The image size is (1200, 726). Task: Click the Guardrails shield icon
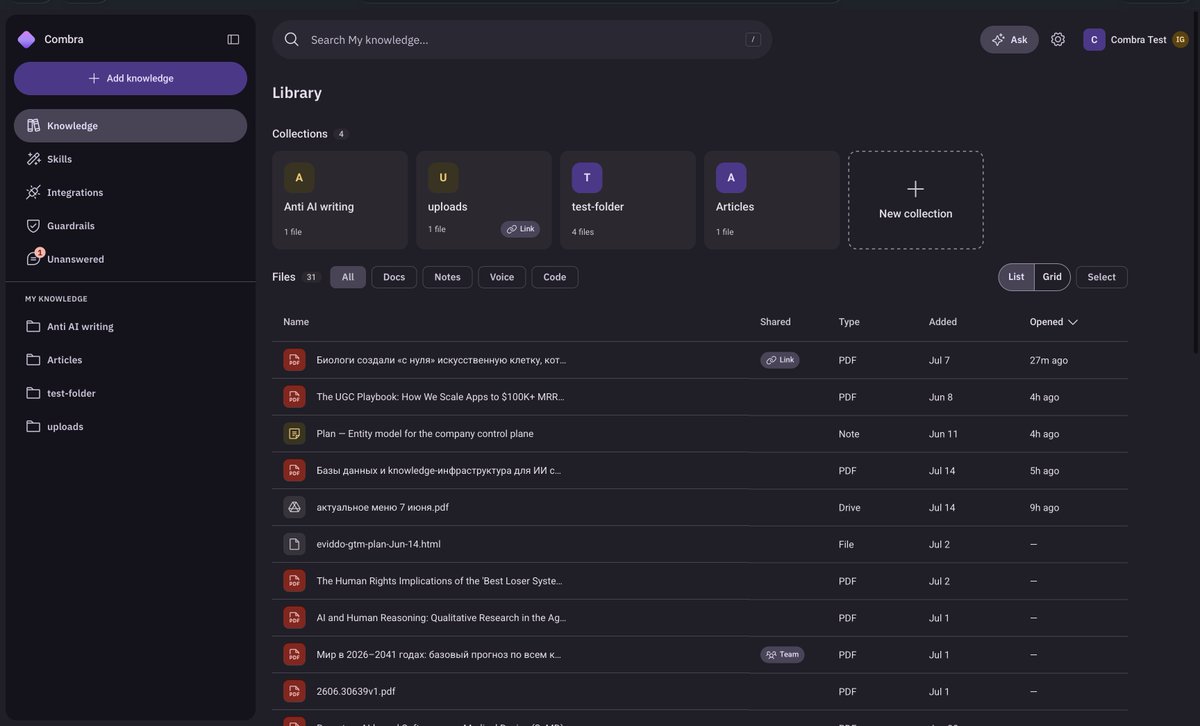(33, 226)
